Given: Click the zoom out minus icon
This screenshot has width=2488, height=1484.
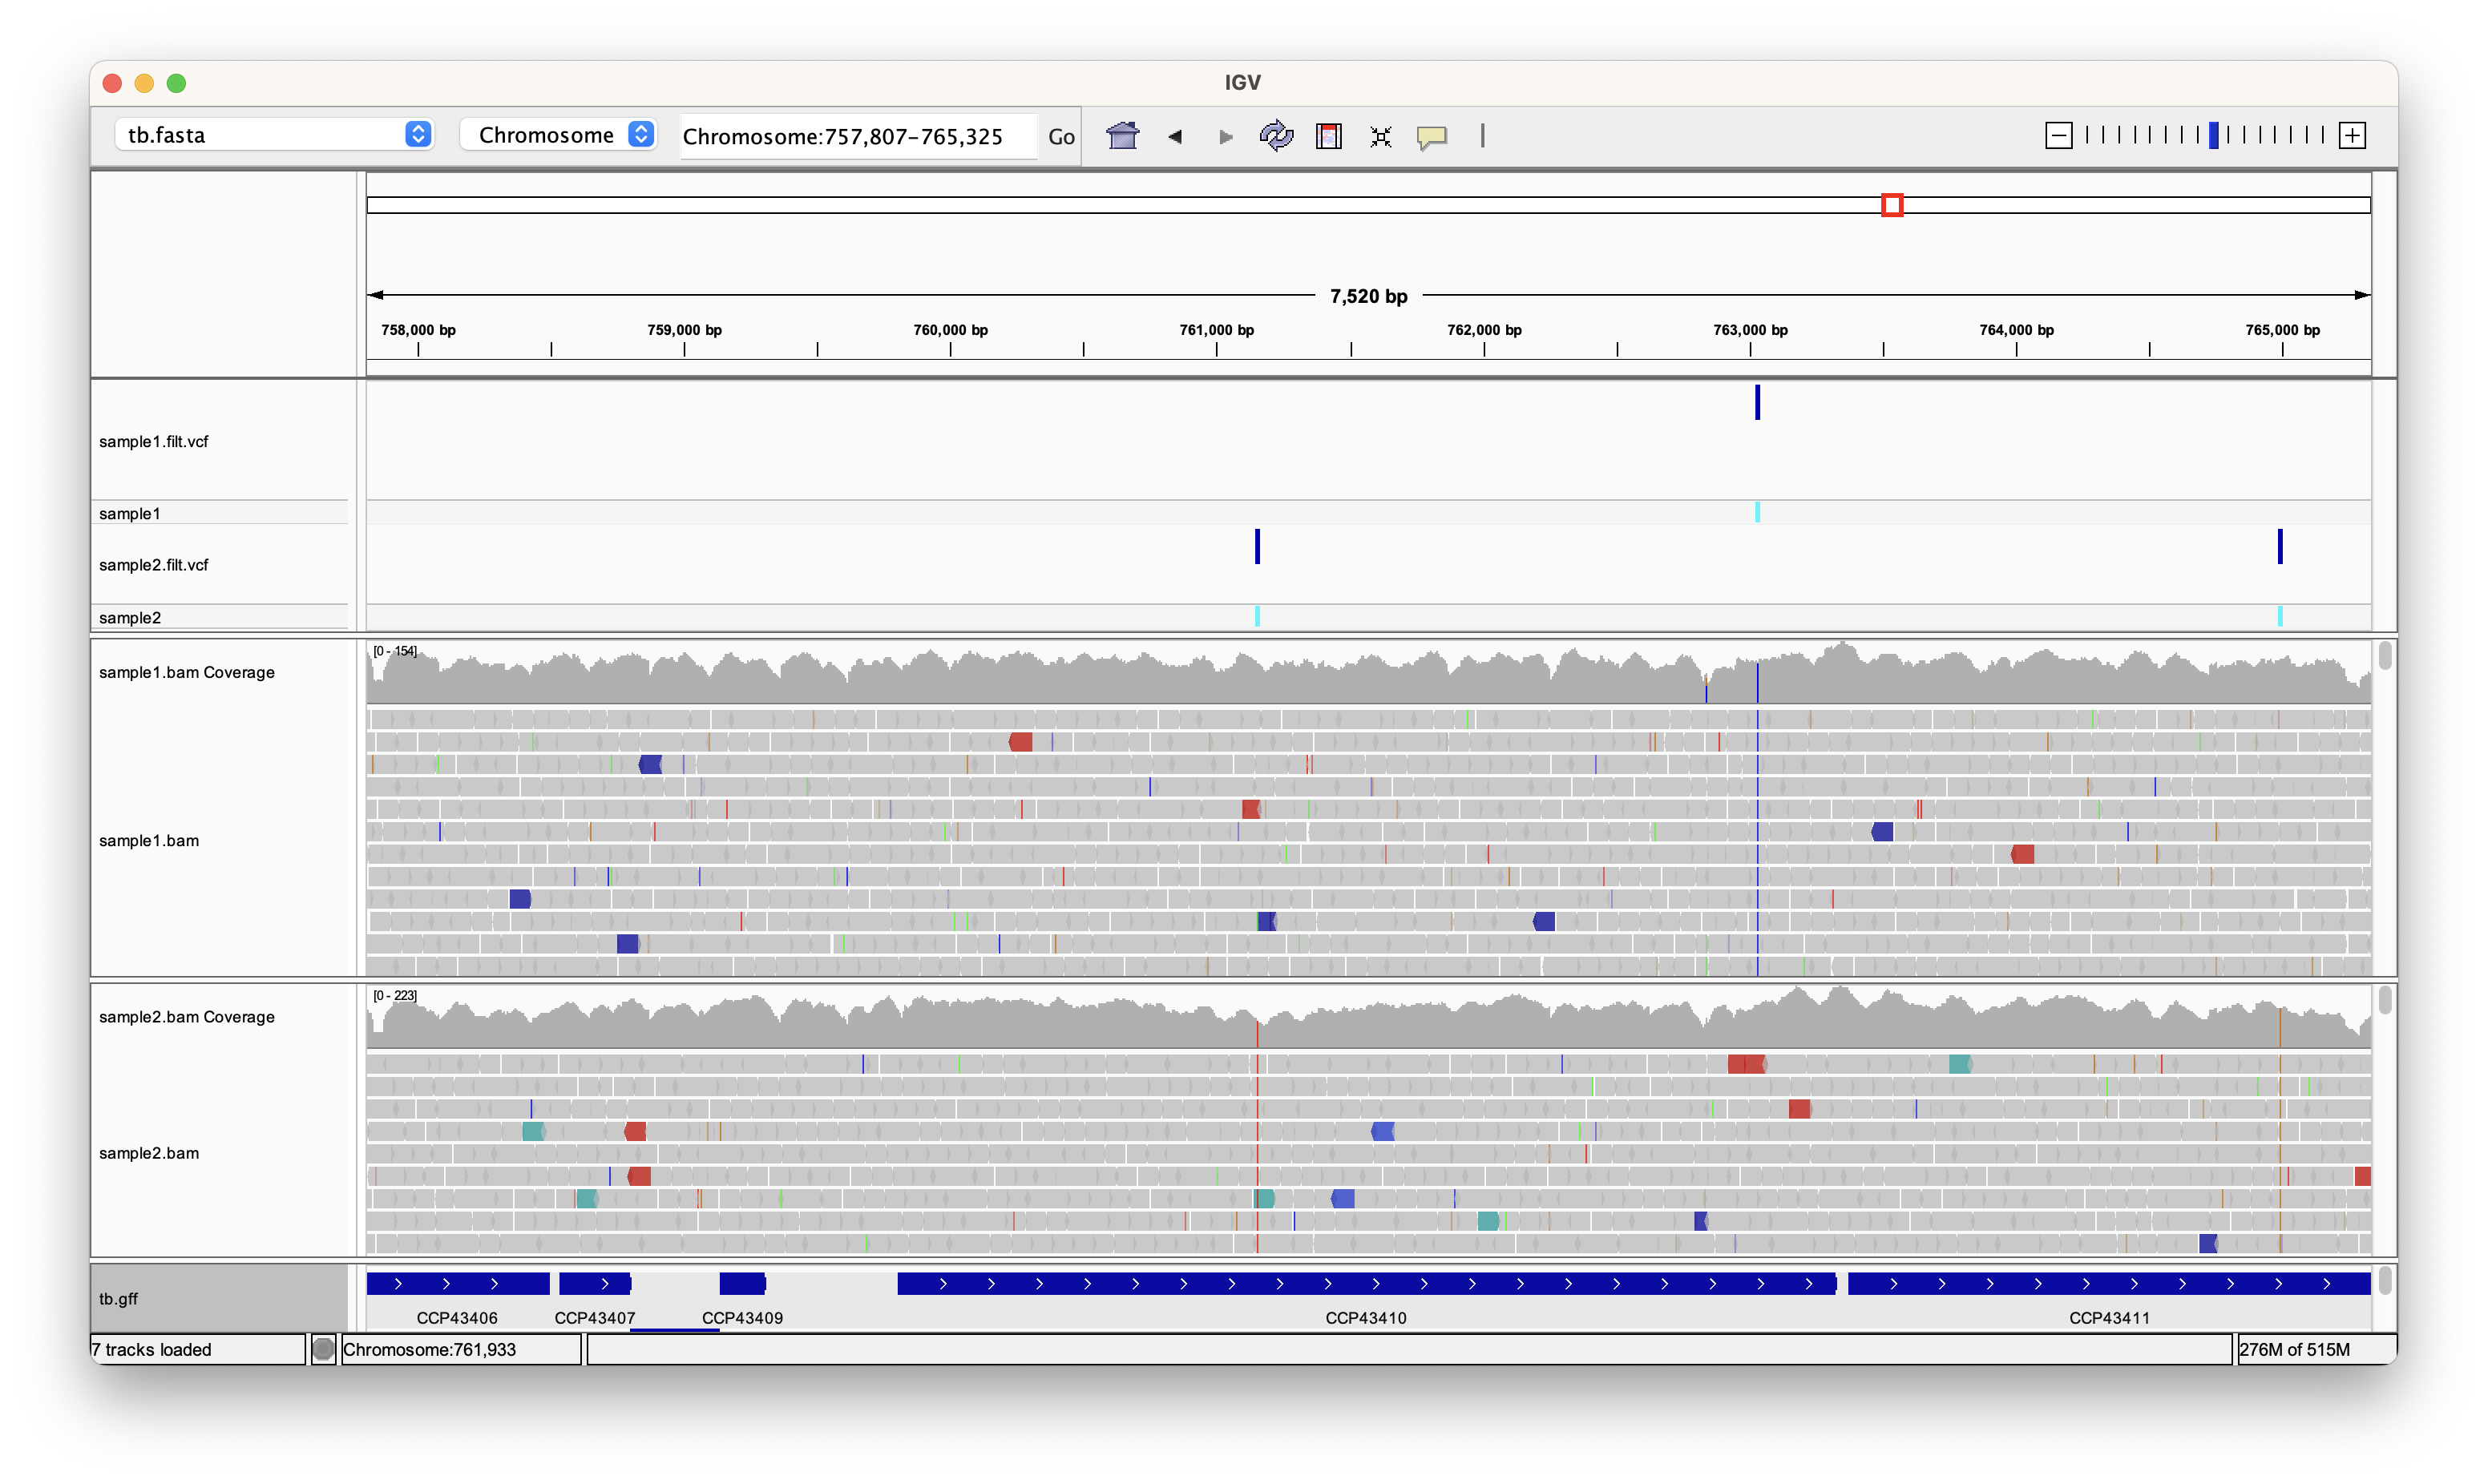Looking at the screenshot, I should 2058,135.
